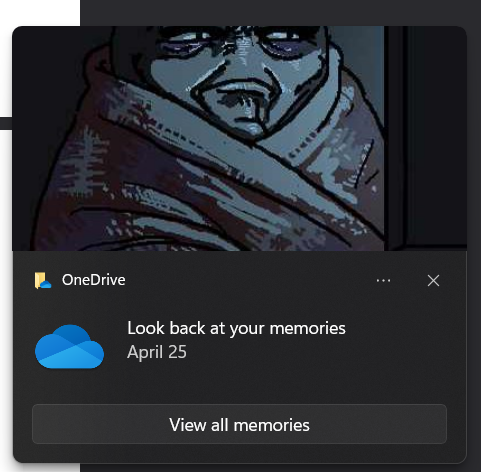Click notification header space between OneDrive and dots
Screen dimensions: 481x472
pos(250,280)
